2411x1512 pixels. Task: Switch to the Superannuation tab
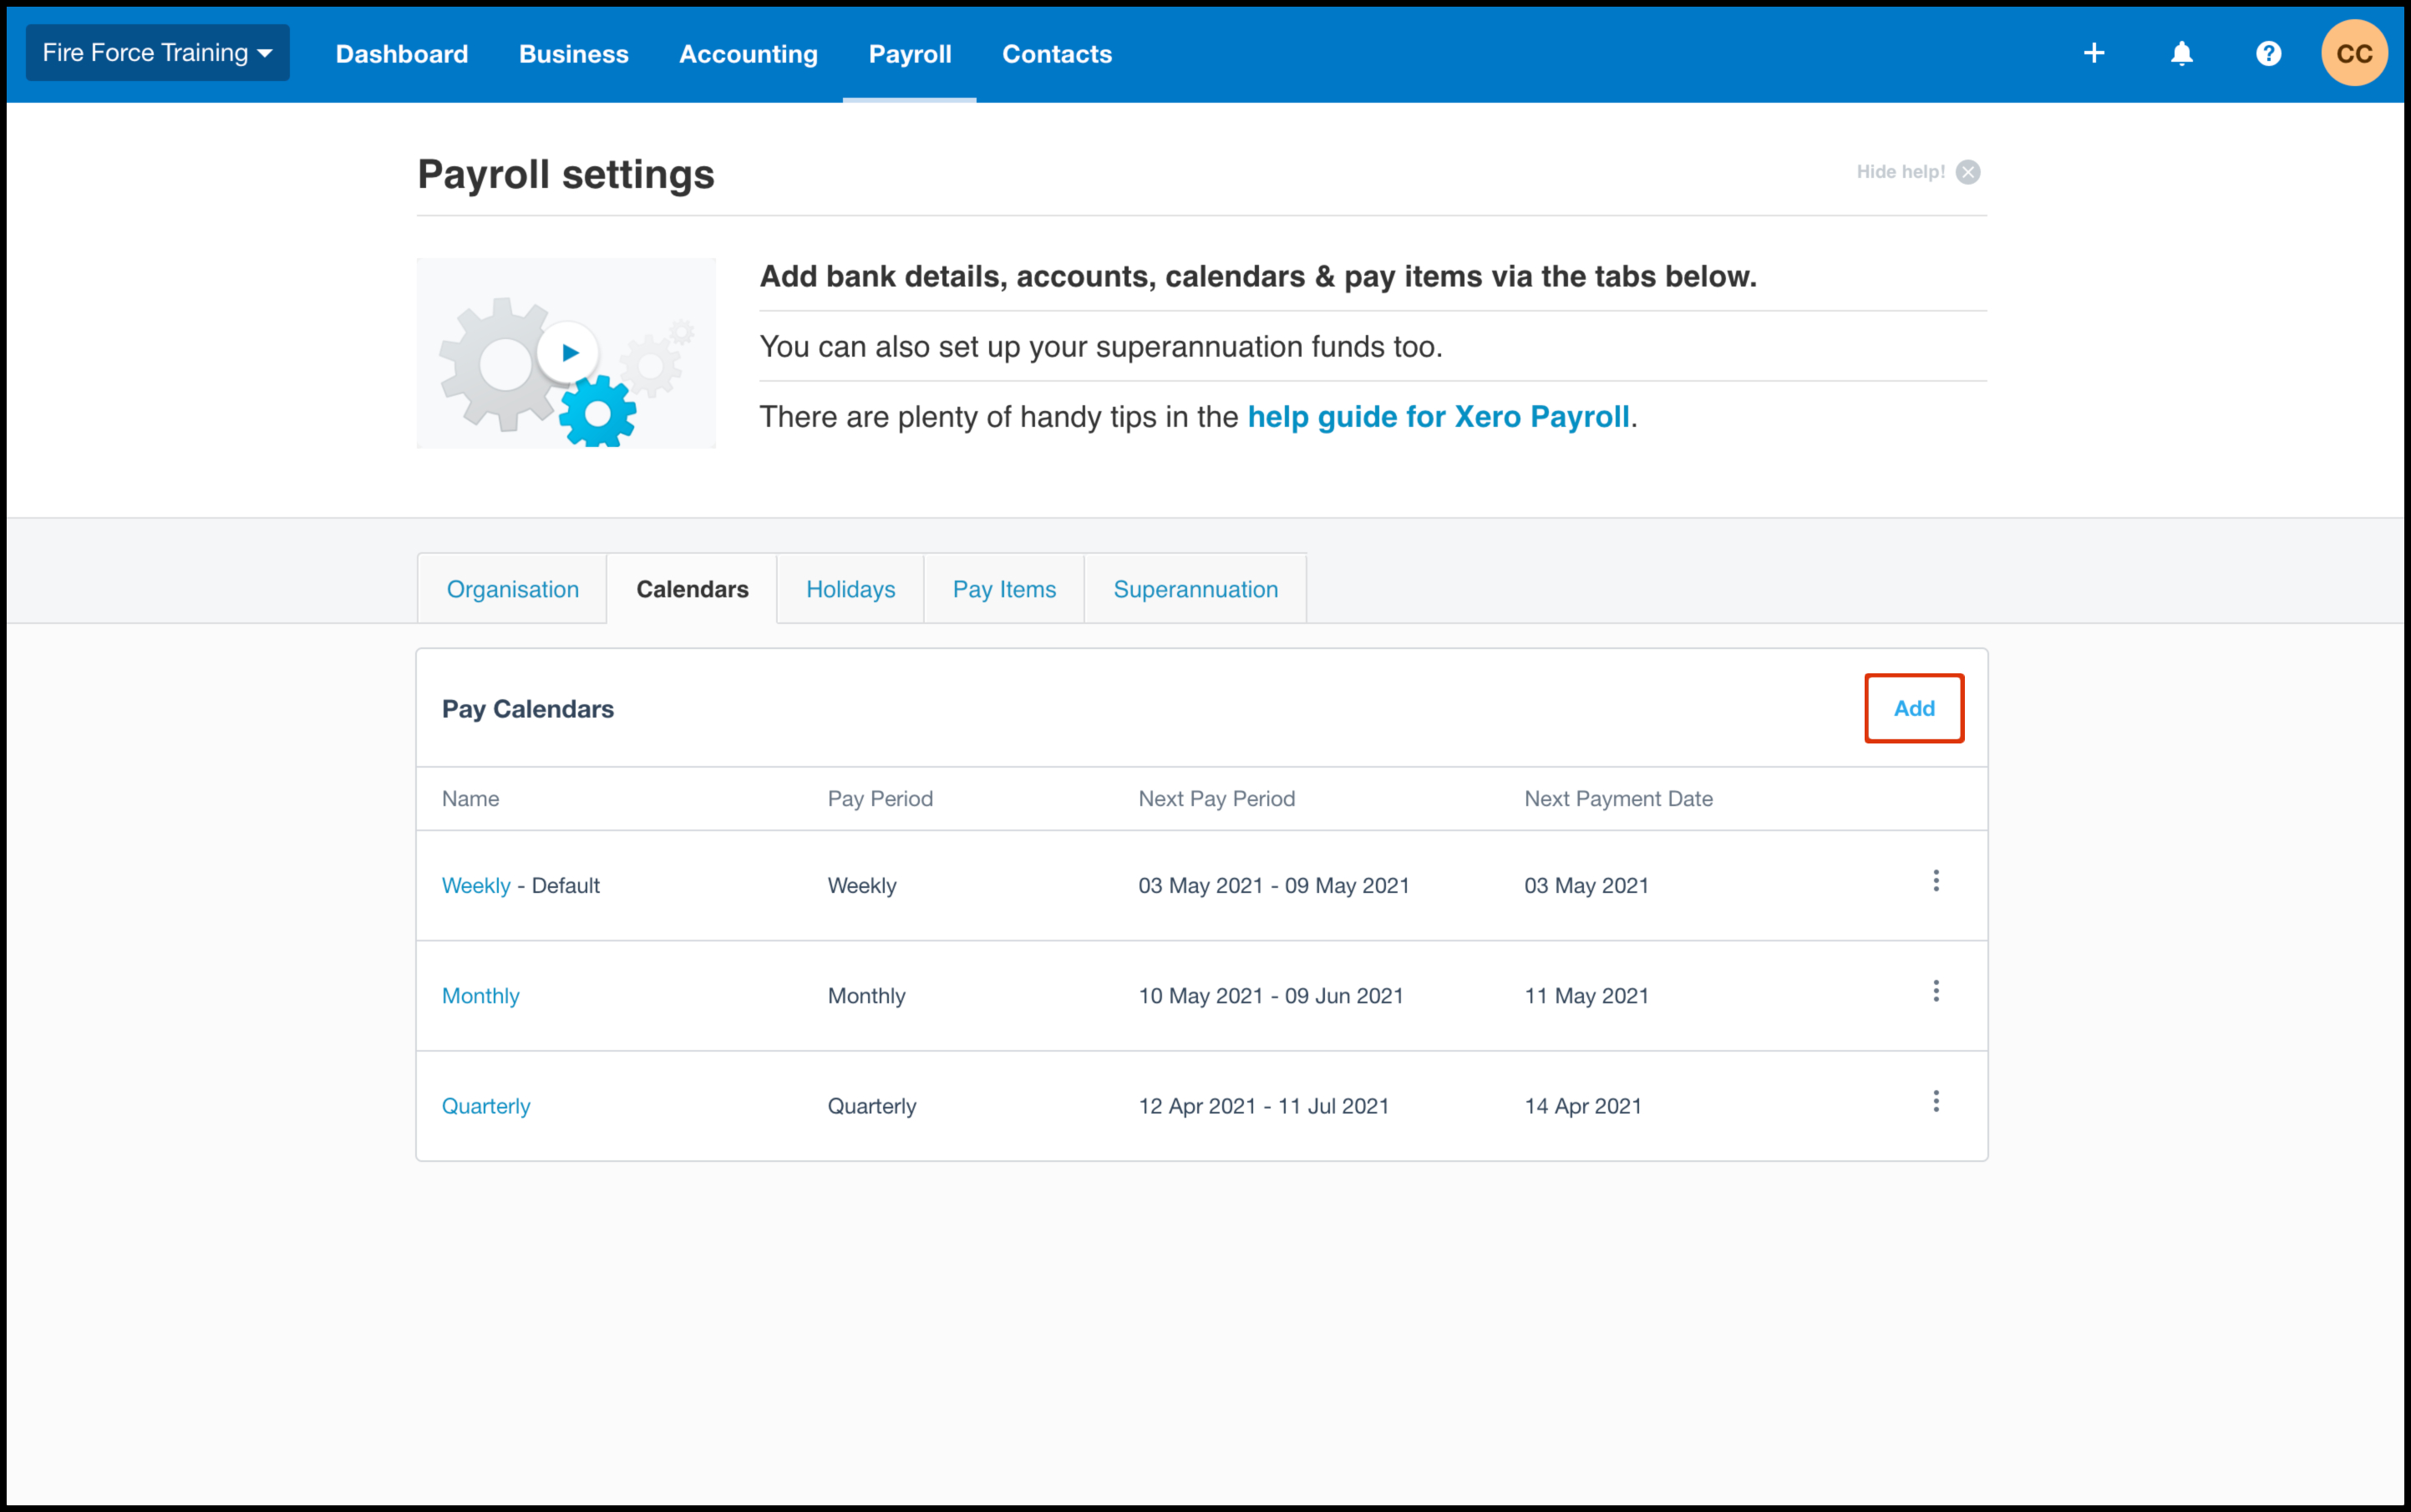click(1195, 589)
